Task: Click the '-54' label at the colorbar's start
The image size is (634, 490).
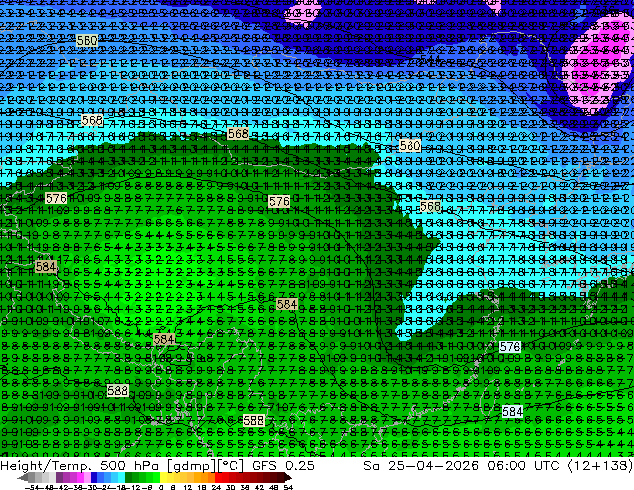Action: [x=32, y=487]
